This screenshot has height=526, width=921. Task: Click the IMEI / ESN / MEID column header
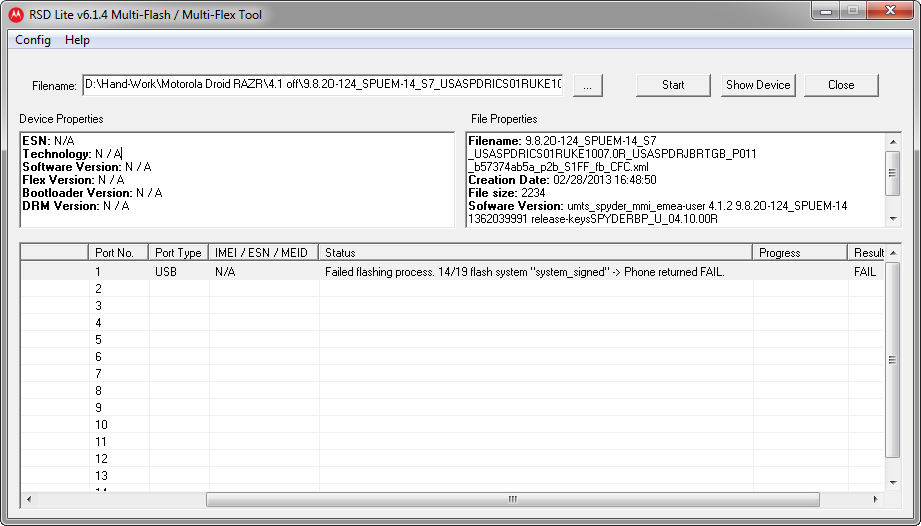pyautogui.click(x=263, y=253)
